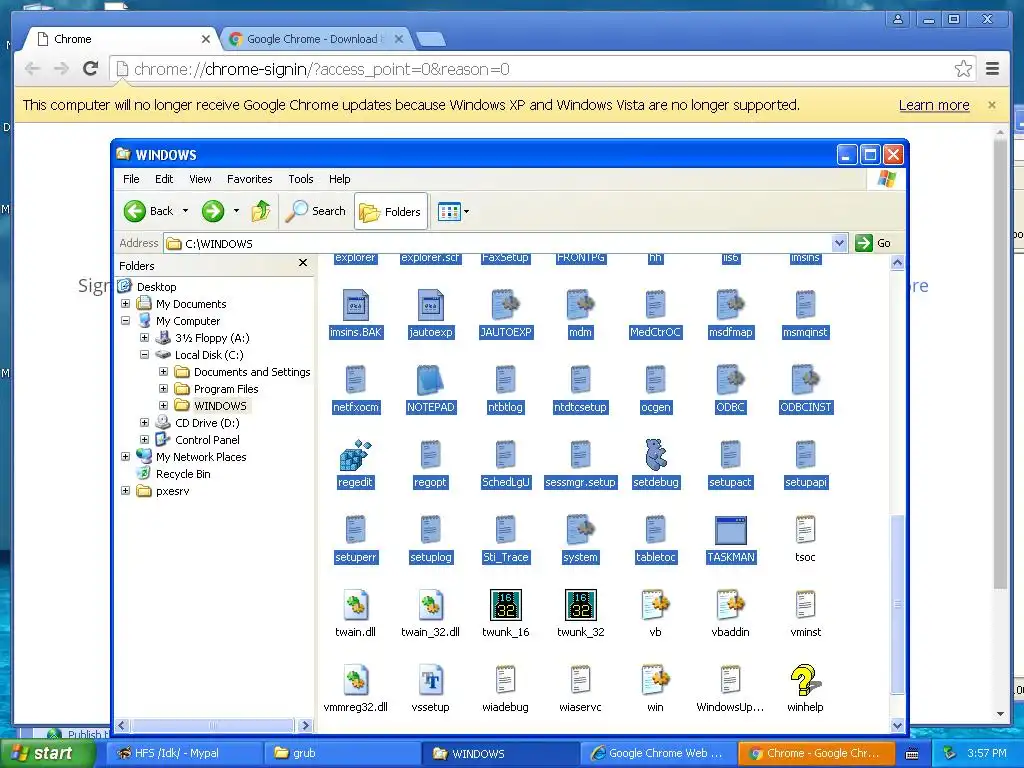
Task: Open the winhelp question mark icon
Action: 805,680
